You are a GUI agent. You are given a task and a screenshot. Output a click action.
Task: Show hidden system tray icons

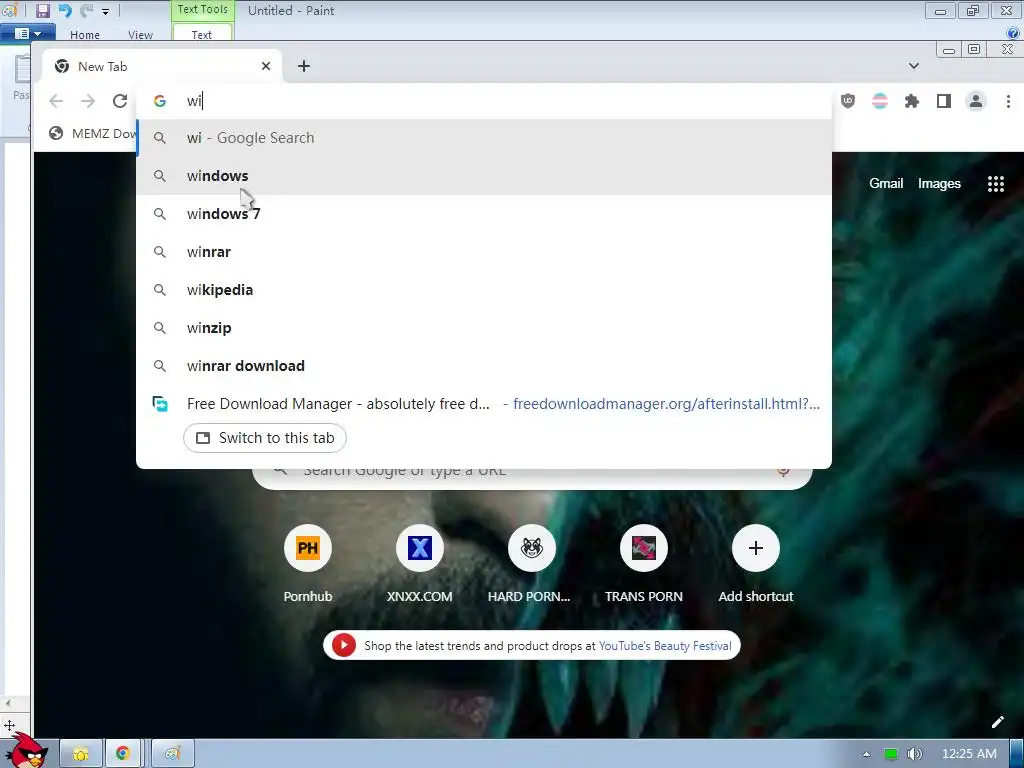tap(866, 754)
